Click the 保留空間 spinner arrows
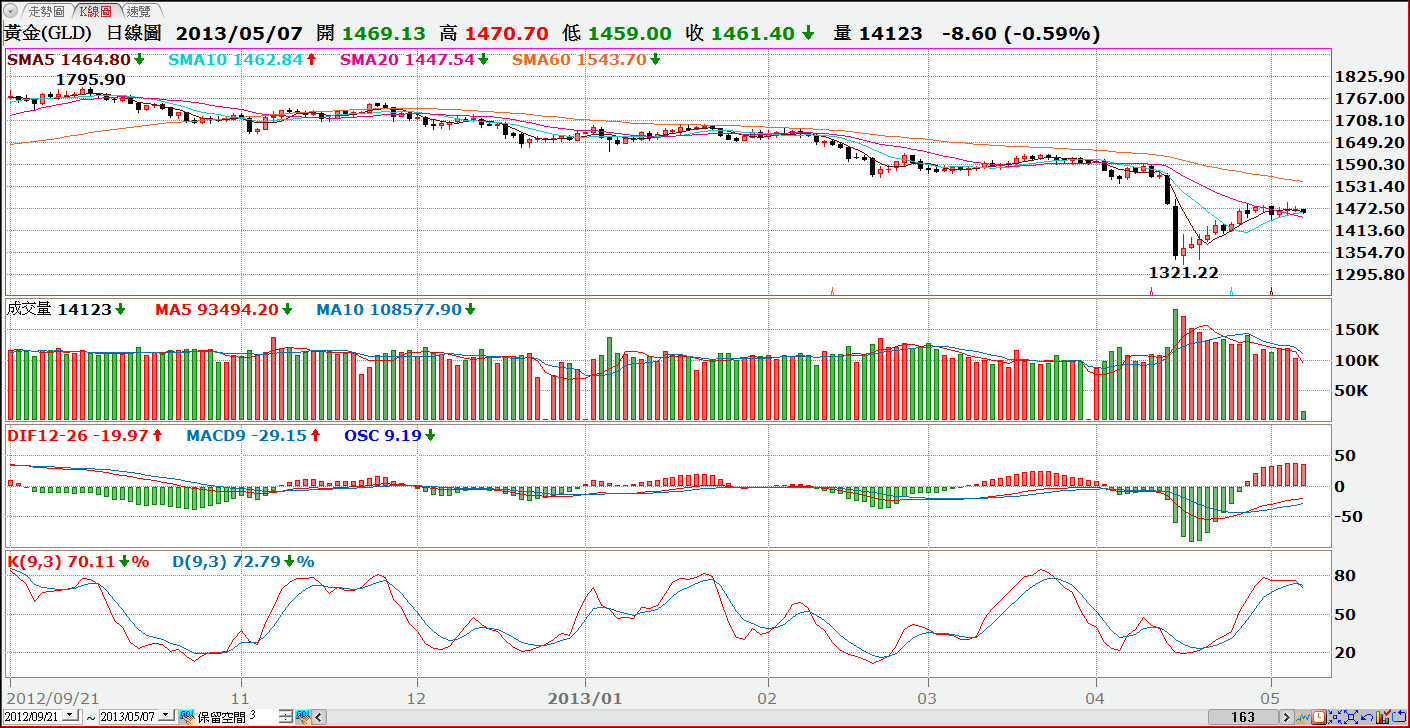 tap(285, 717)
